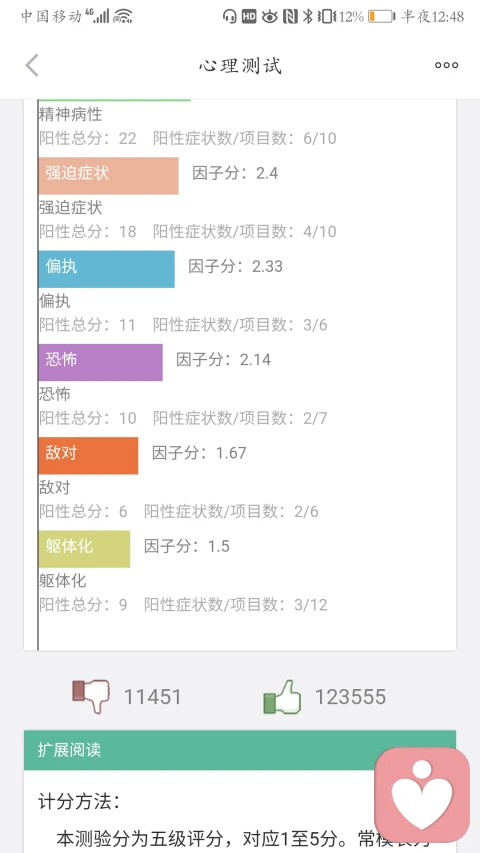
Task: Tap the thumbs-down dislike icon
Action: click(x=91, y=696)
